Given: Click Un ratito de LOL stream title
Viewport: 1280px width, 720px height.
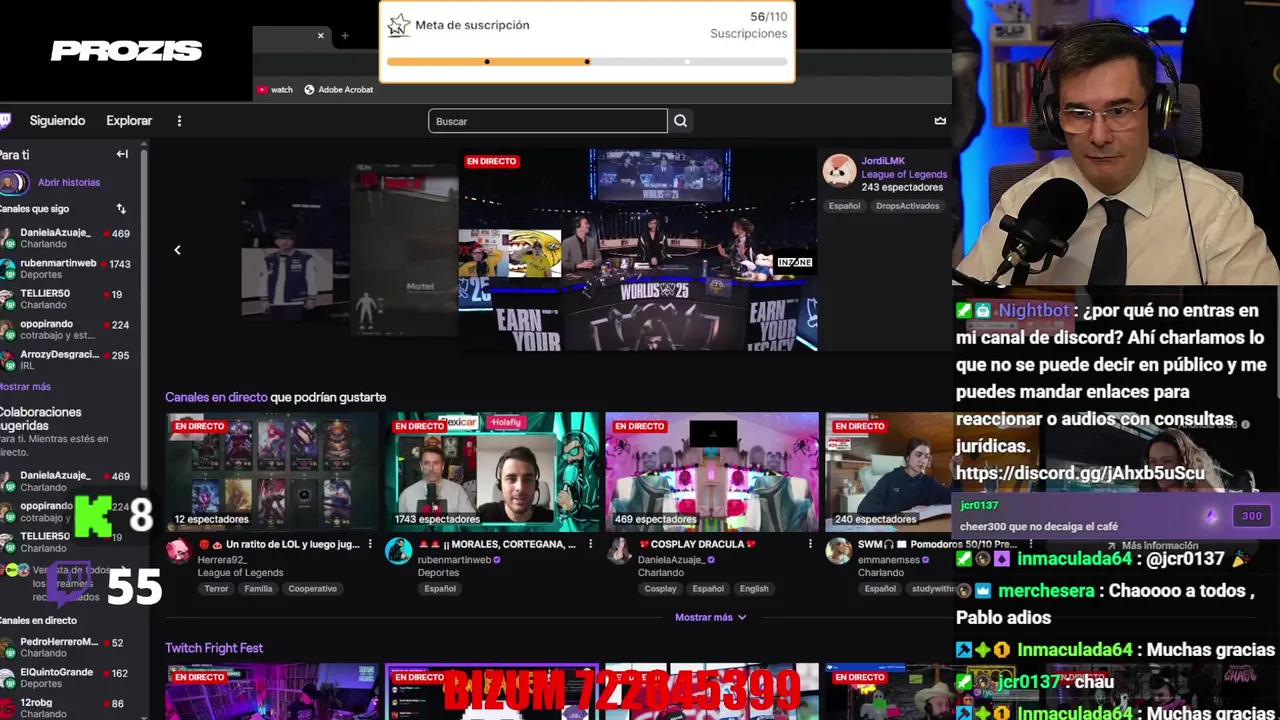Looking at the screenshot, I should coord(278,544).
